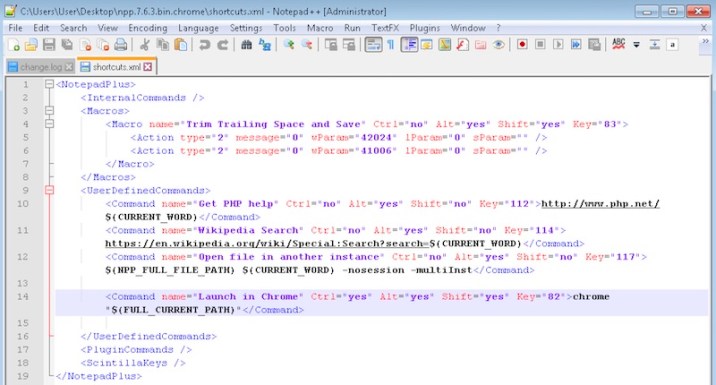Click the Cut scissors icon
716x385 pixels.
[x=144, y=45]
